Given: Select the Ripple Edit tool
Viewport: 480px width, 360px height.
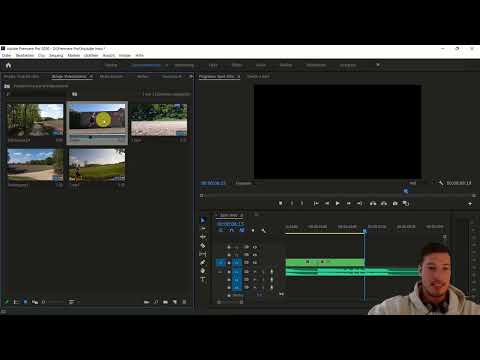Looking at the screenshot, I should click(203, 237).
